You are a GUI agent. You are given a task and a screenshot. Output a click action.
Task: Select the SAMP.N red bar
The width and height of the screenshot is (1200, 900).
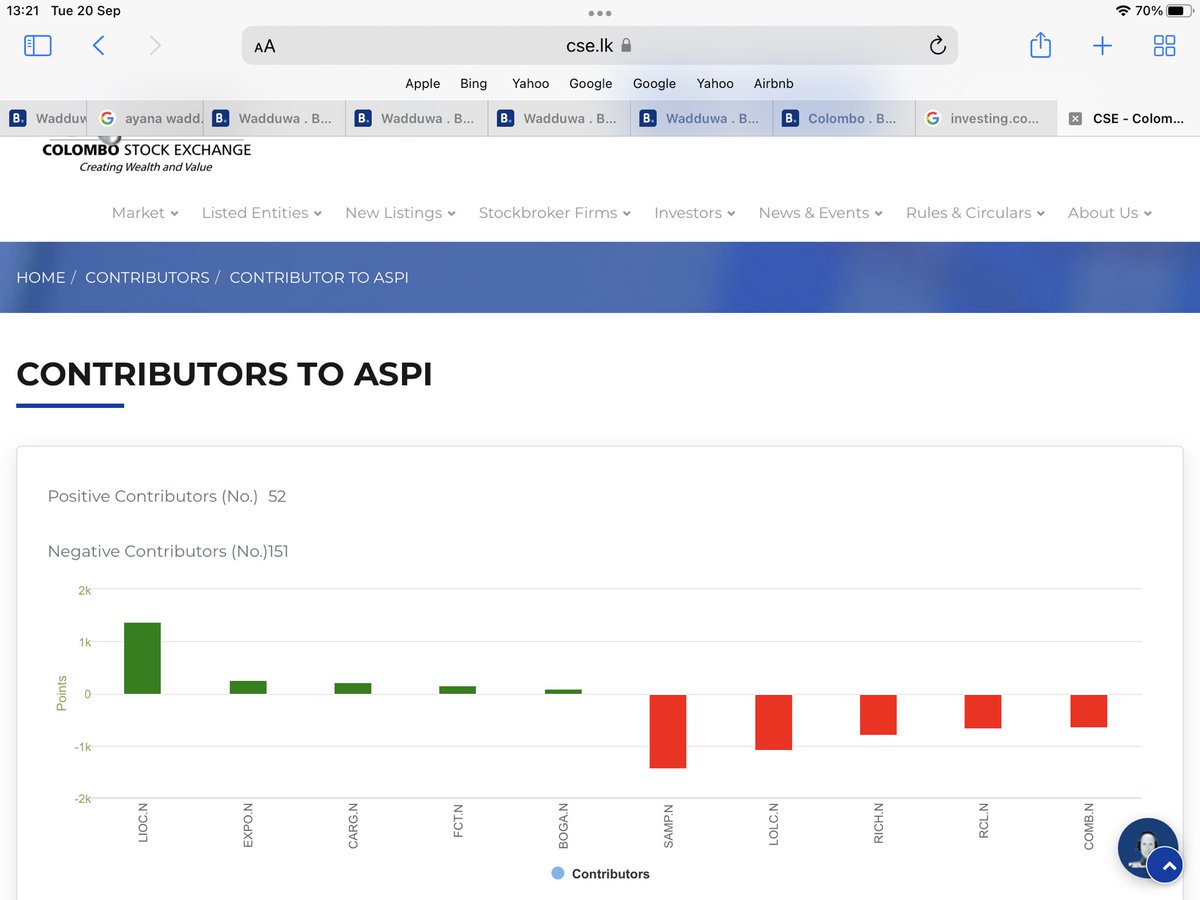pyautogui.click(x=668, y=731)
